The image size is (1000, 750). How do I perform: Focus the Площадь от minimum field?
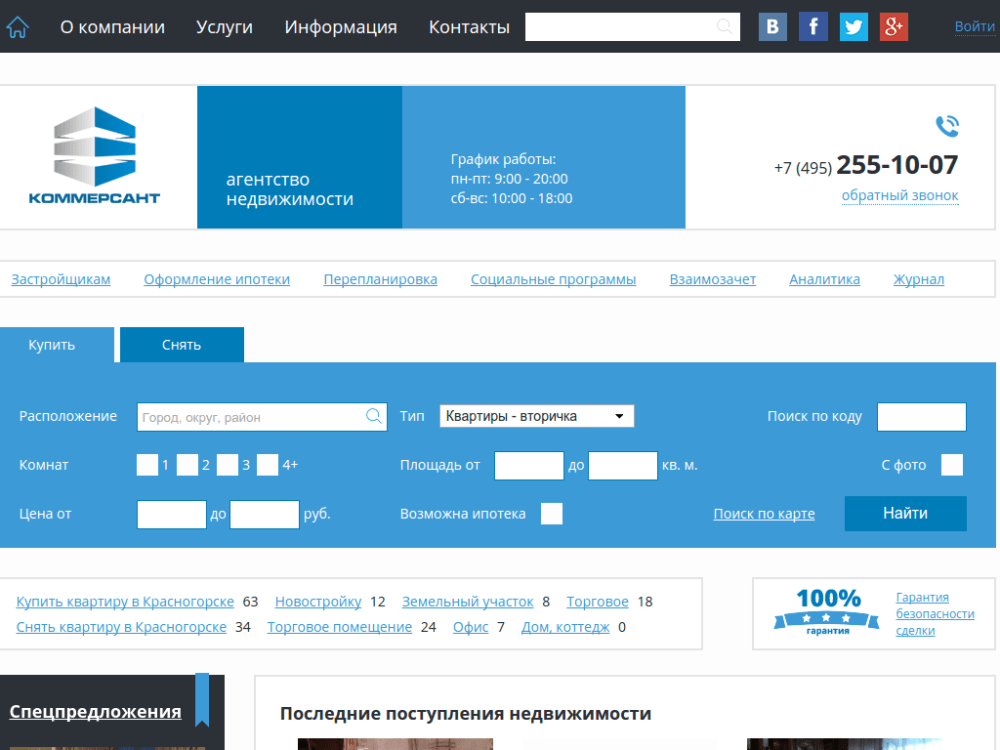click(x=529, y=465)
